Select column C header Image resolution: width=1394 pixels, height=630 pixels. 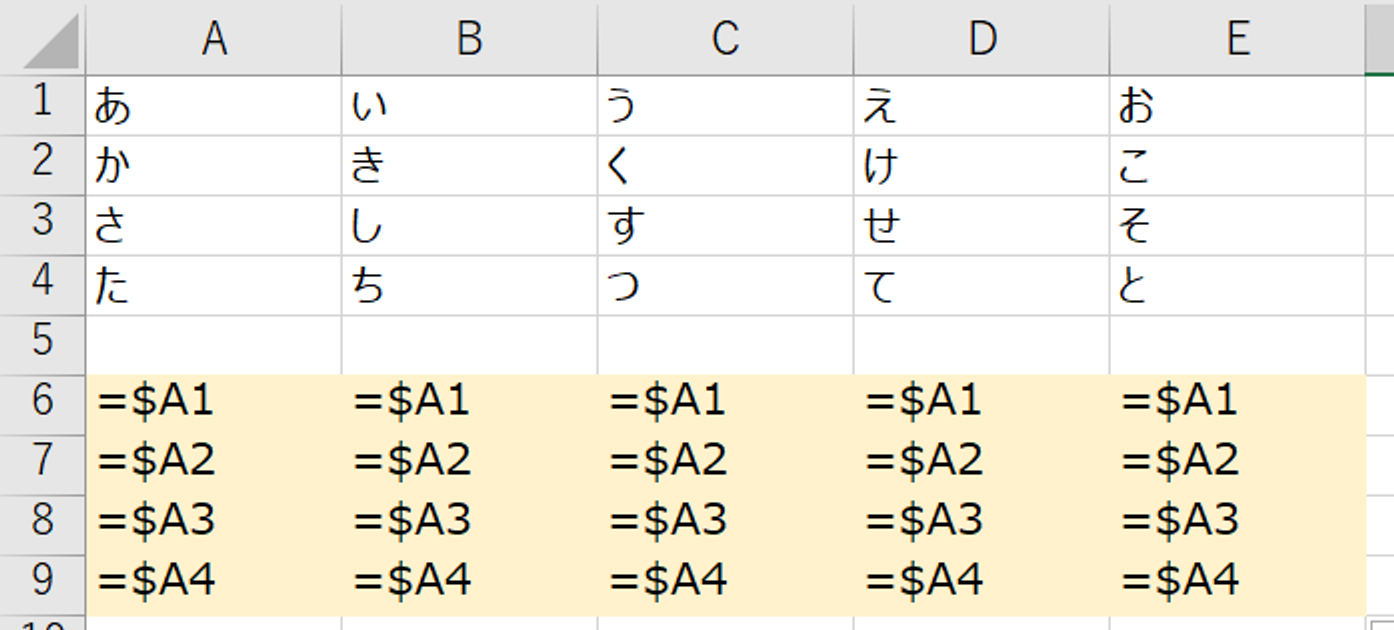tap(726, 38)
